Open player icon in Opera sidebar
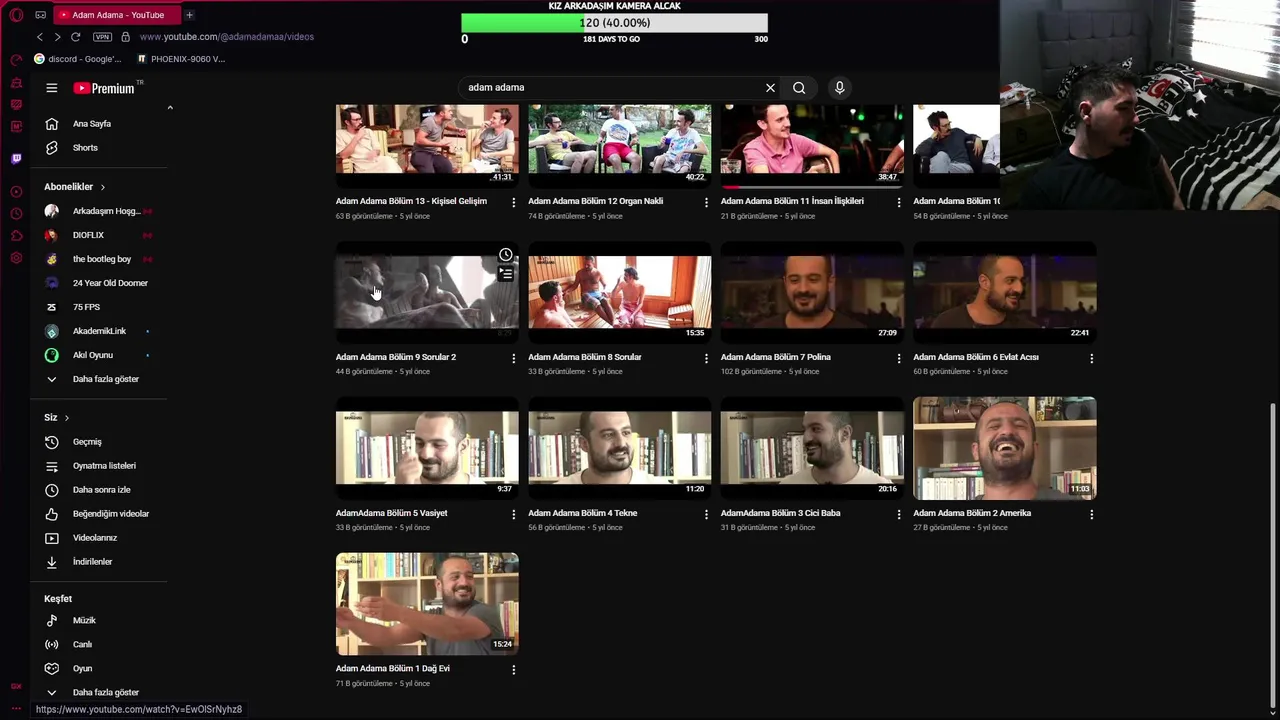The width and height of the screenshot is (1280, 720). [x=16, y=191]
